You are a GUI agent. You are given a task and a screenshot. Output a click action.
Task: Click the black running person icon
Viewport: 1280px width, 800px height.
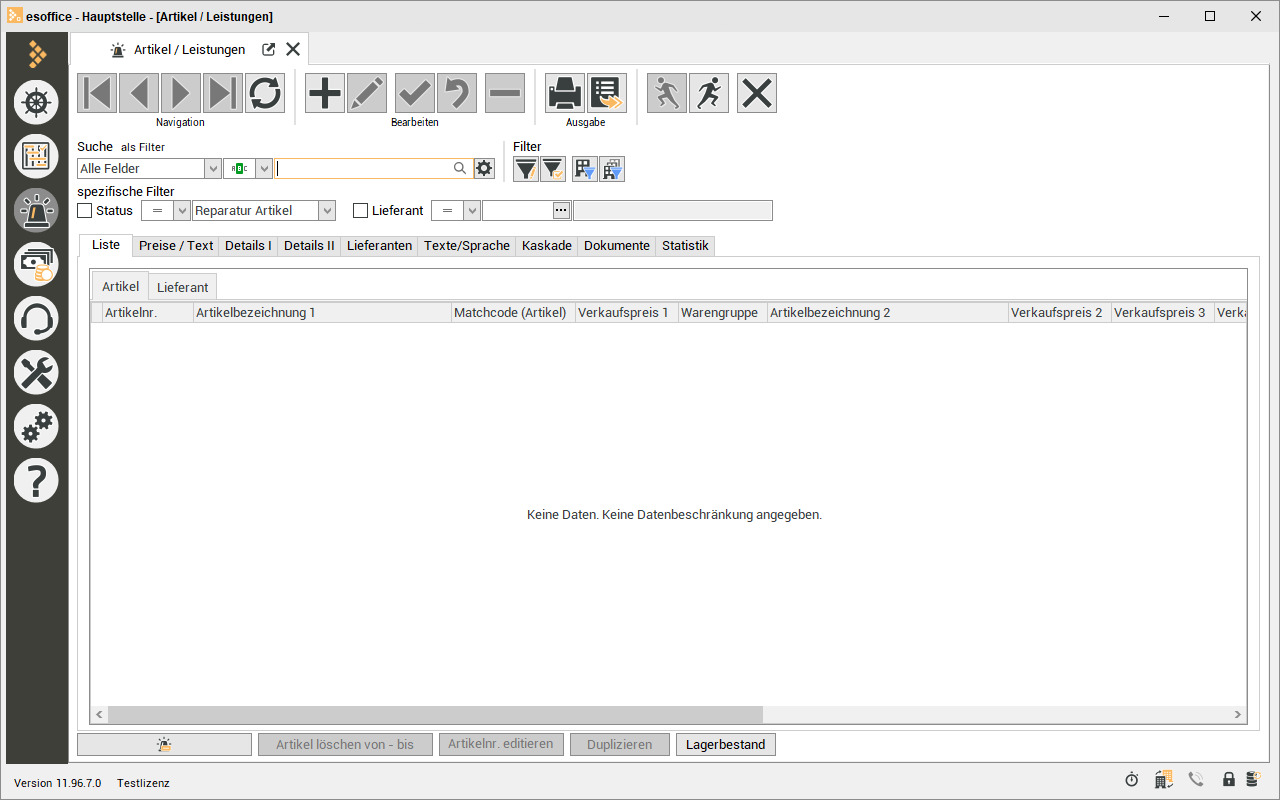coord(709,93)
